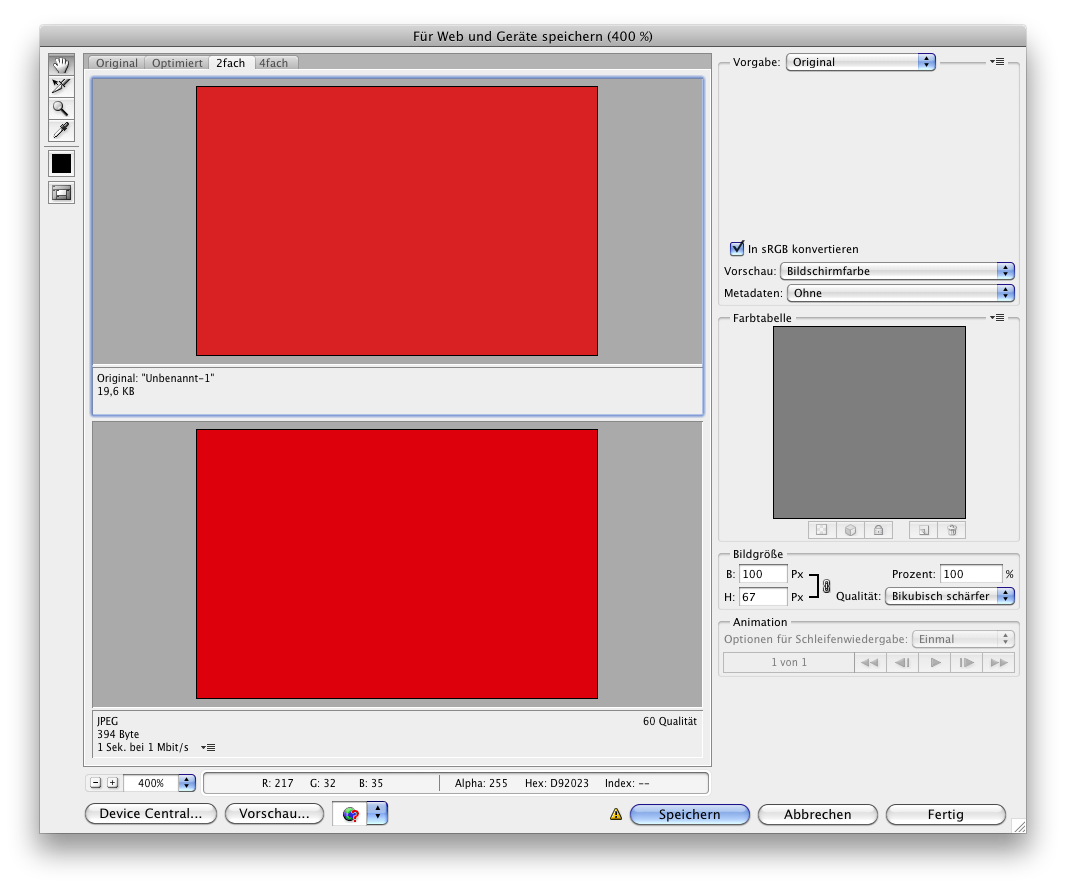
Task: Select the Zoom magnifier tool
Action: pos(61,109)
